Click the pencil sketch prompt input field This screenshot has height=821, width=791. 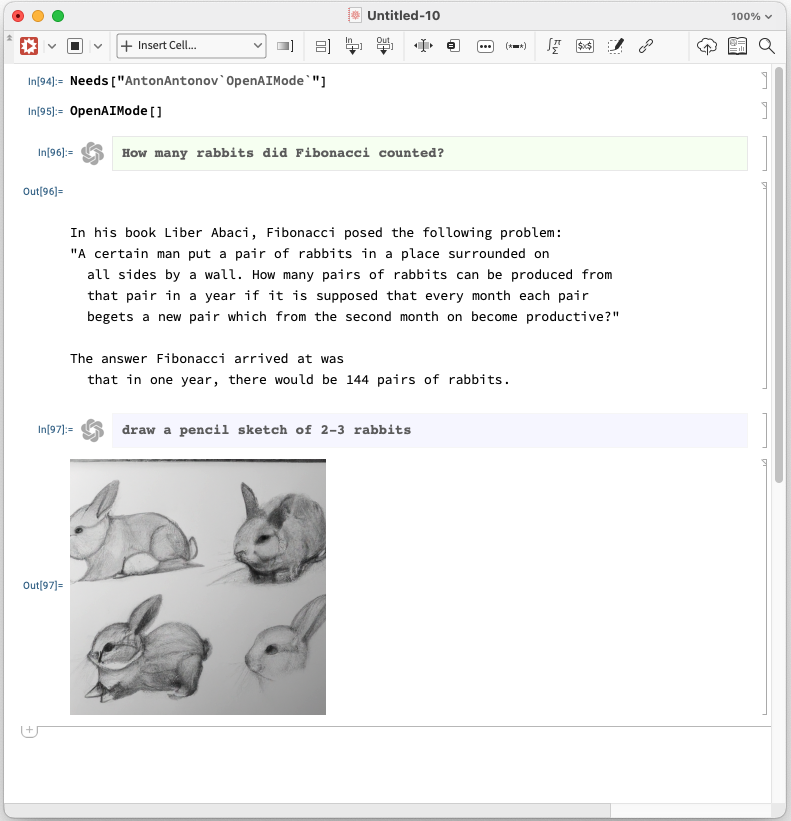430,430
